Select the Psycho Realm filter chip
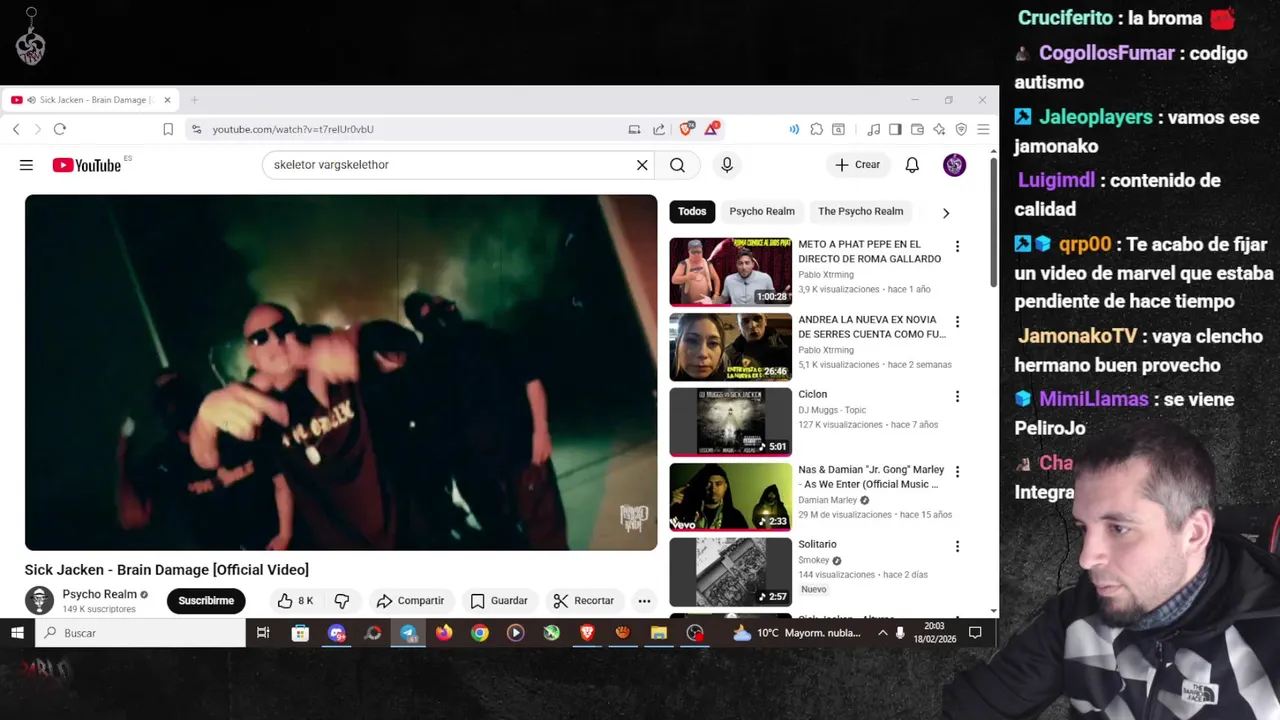 click(x=762, y=211)
